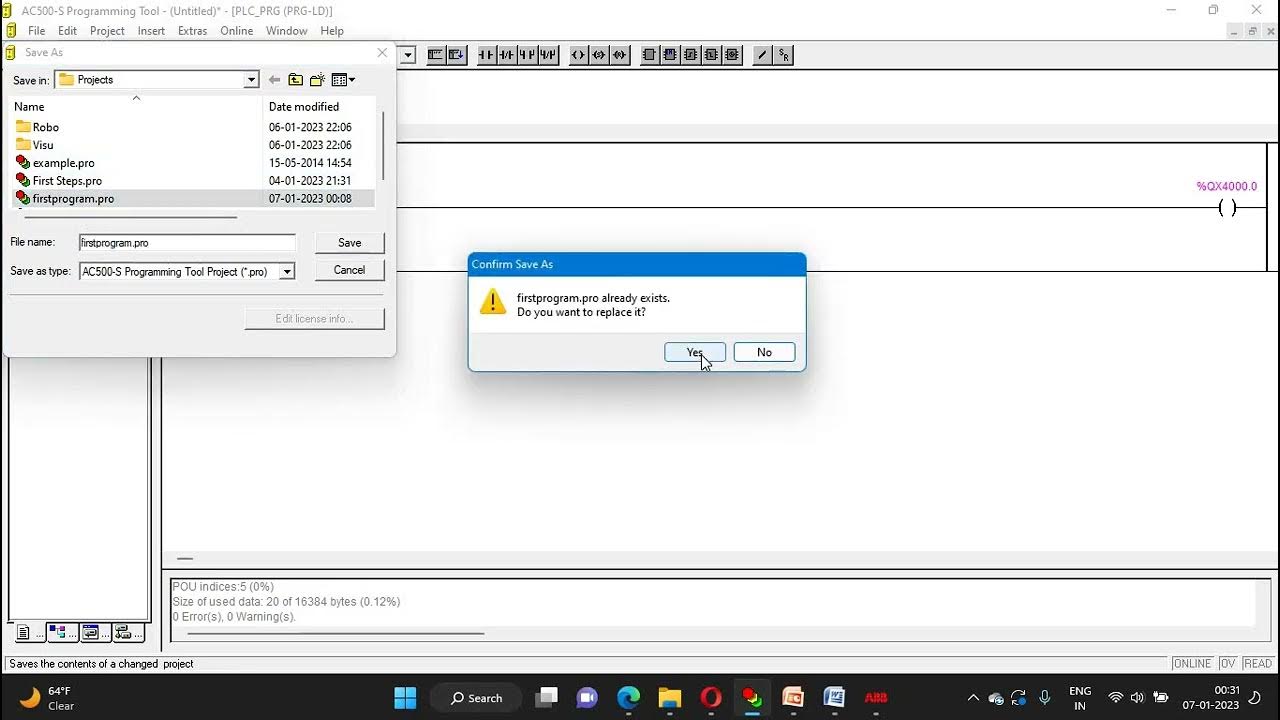Insert a function block box

649,55
